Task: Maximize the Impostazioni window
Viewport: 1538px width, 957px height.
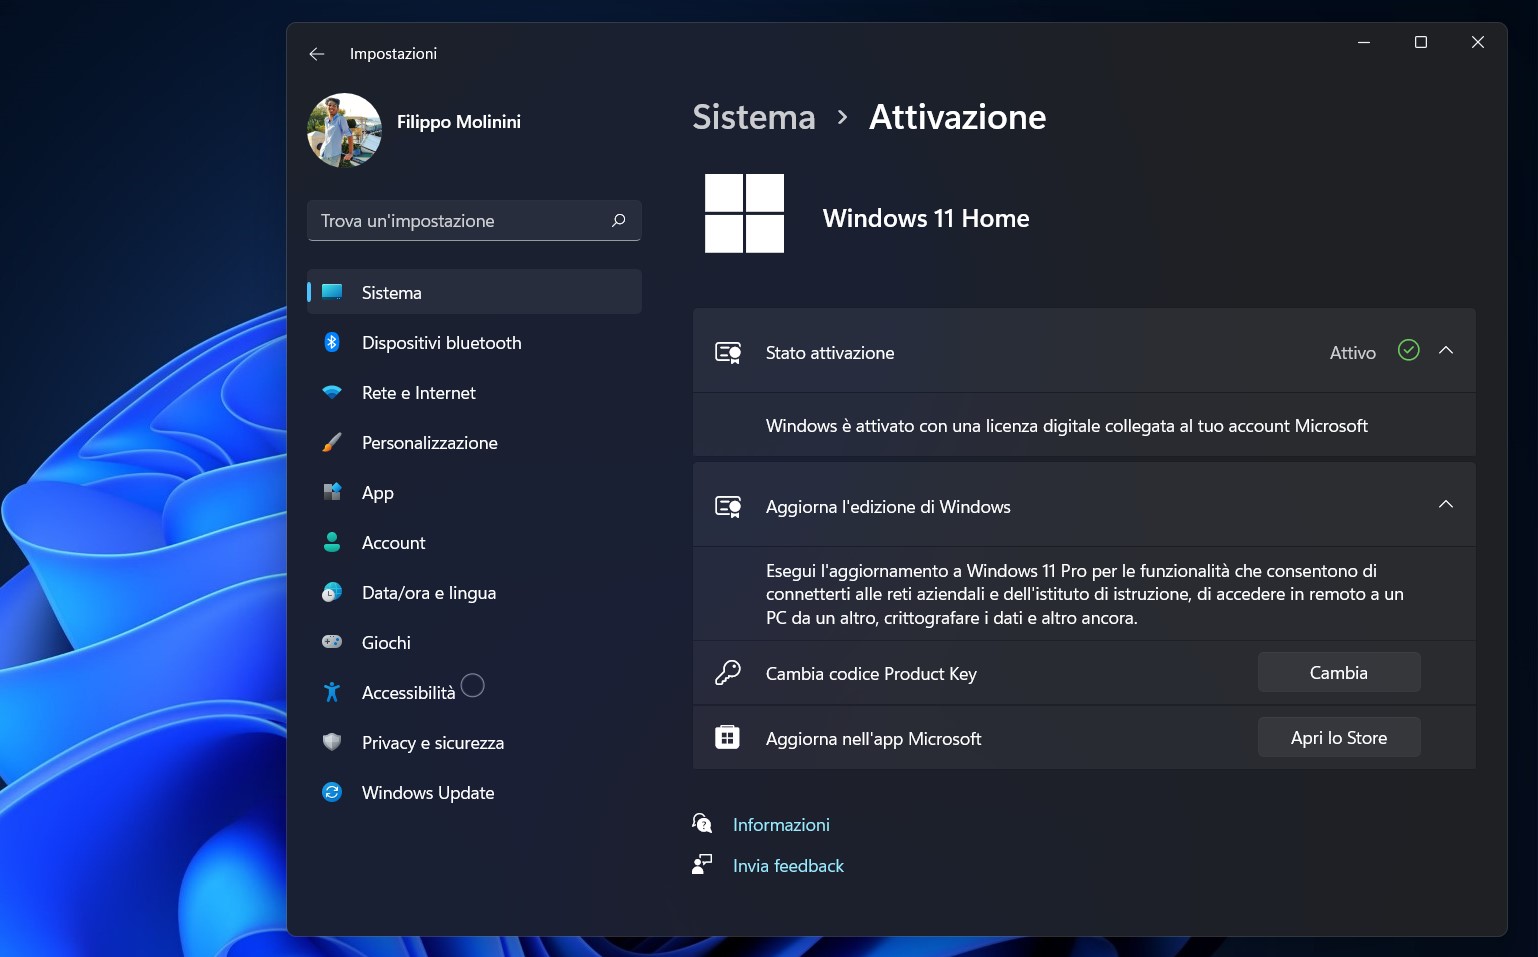Action: click(x=1420, y=42)
